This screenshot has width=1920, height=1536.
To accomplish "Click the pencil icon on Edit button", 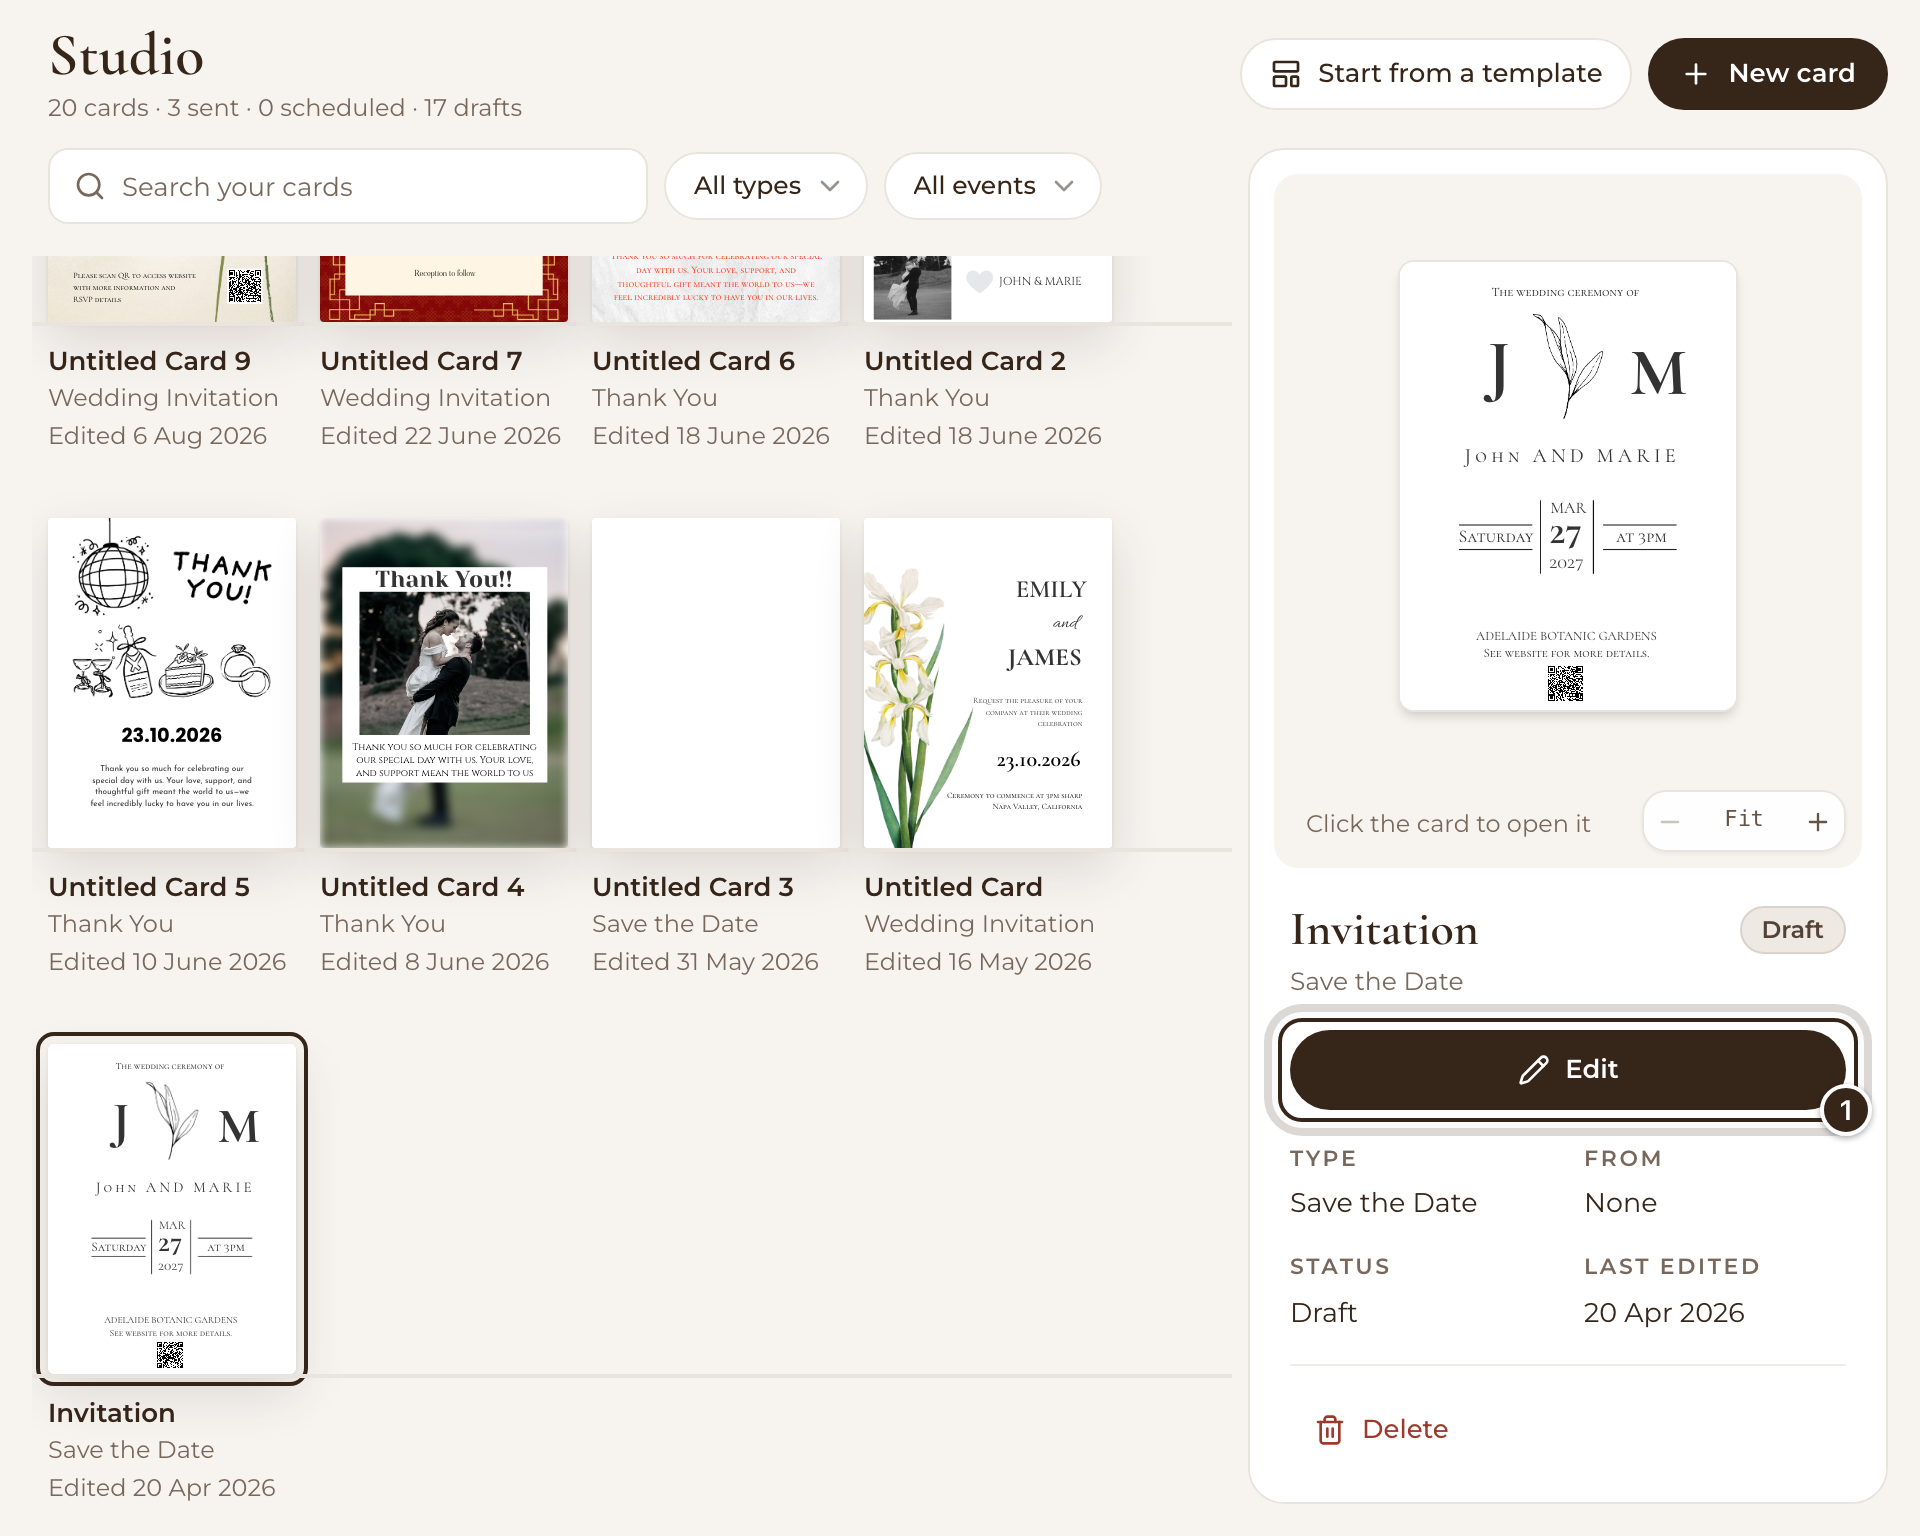I will [1533, 1070].
